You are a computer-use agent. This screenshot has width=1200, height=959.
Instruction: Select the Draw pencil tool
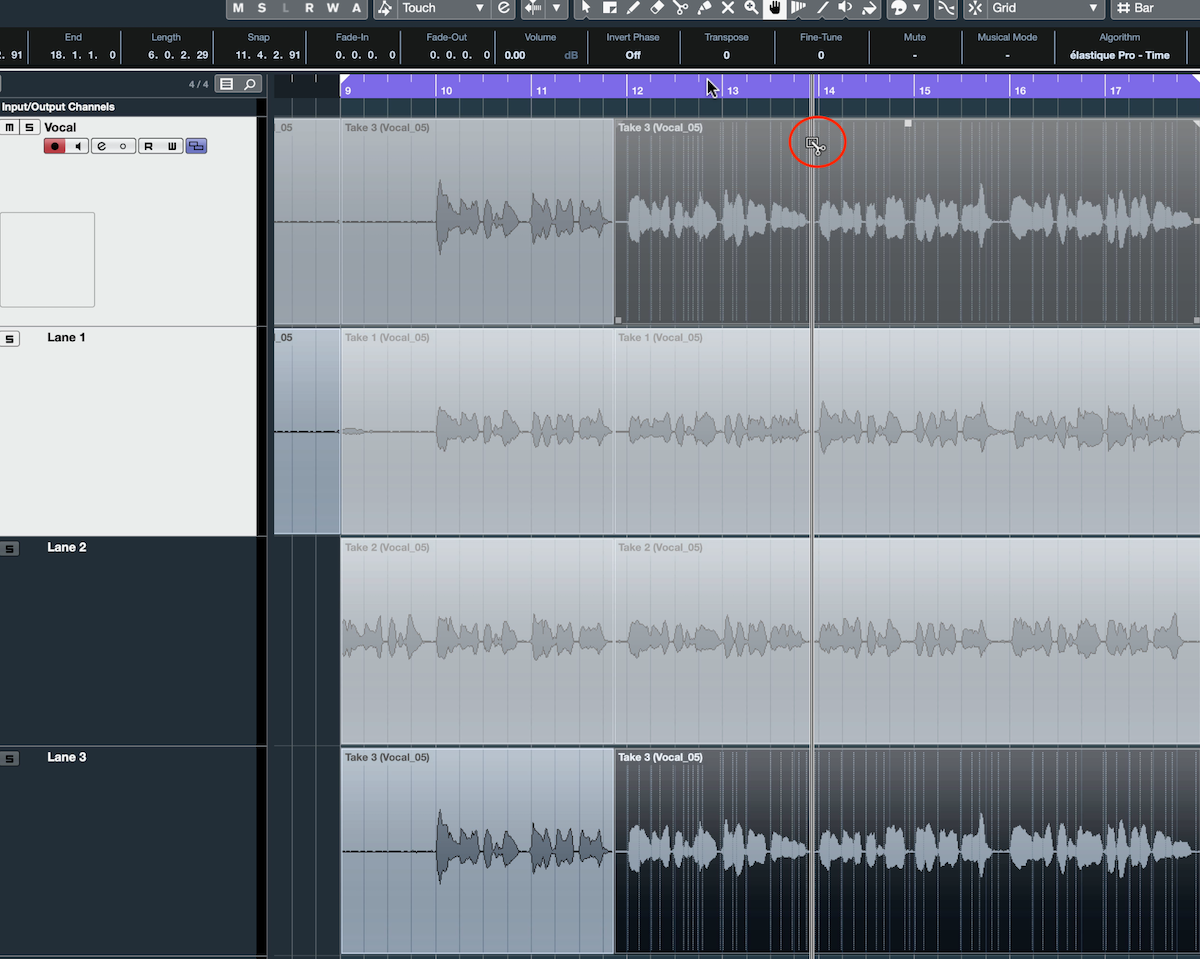tap(633, 8)
